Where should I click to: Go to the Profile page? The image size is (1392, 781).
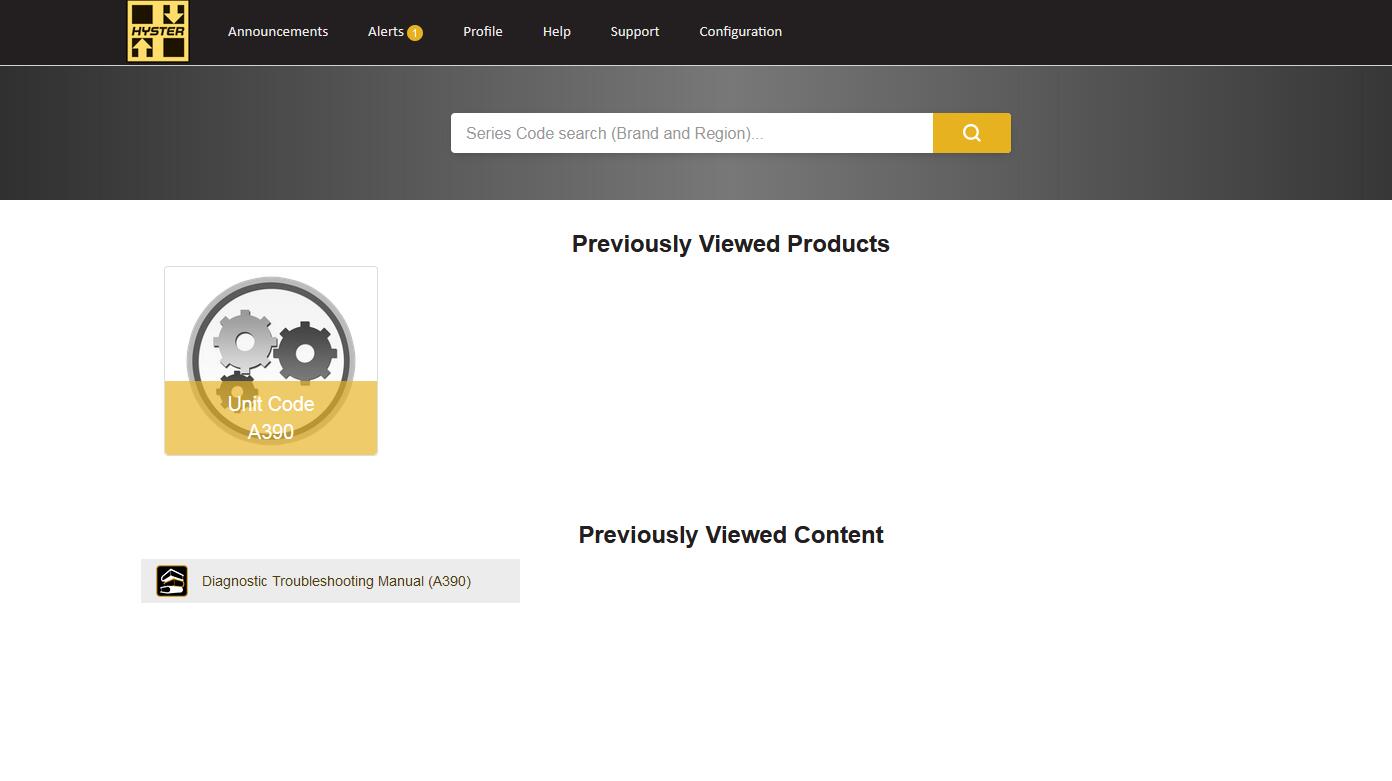[x=483, y=32]
